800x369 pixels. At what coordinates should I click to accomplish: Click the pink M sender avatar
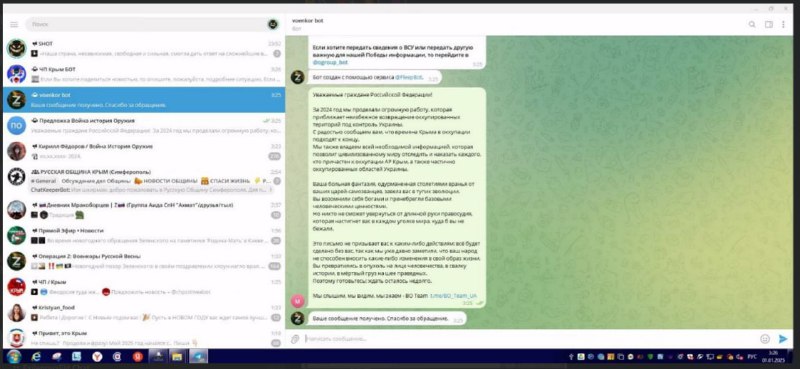pyautogui.click(x=297, y=301)
